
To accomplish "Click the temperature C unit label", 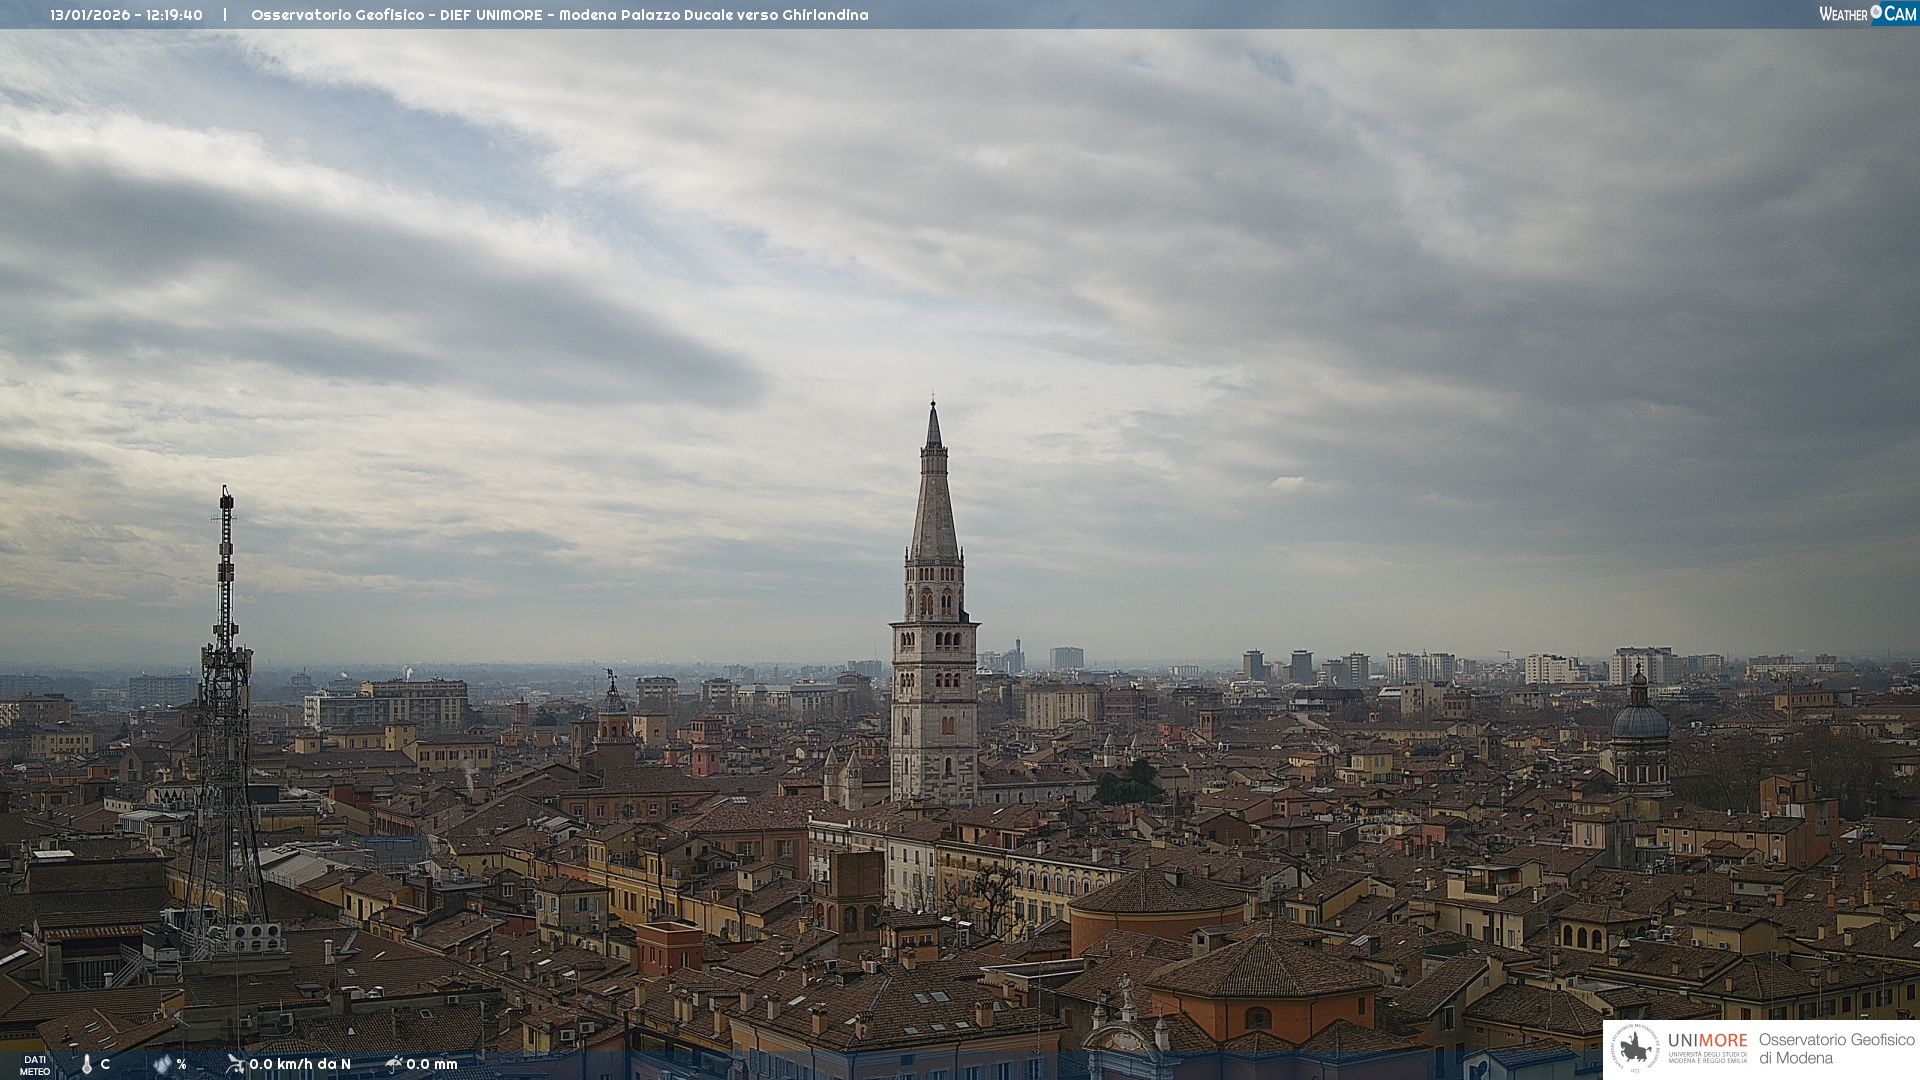I will coord(105,1064).
